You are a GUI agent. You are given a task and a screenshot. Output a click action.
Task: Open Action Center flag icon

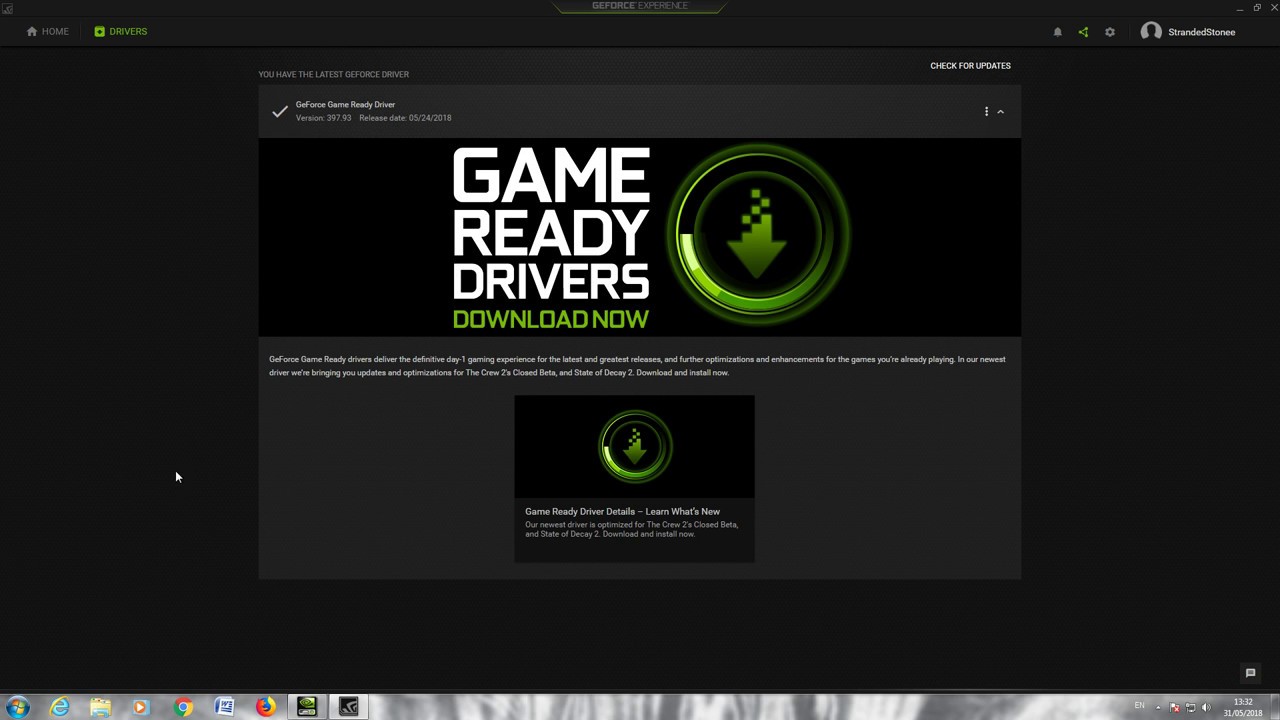pos(1175,708)
